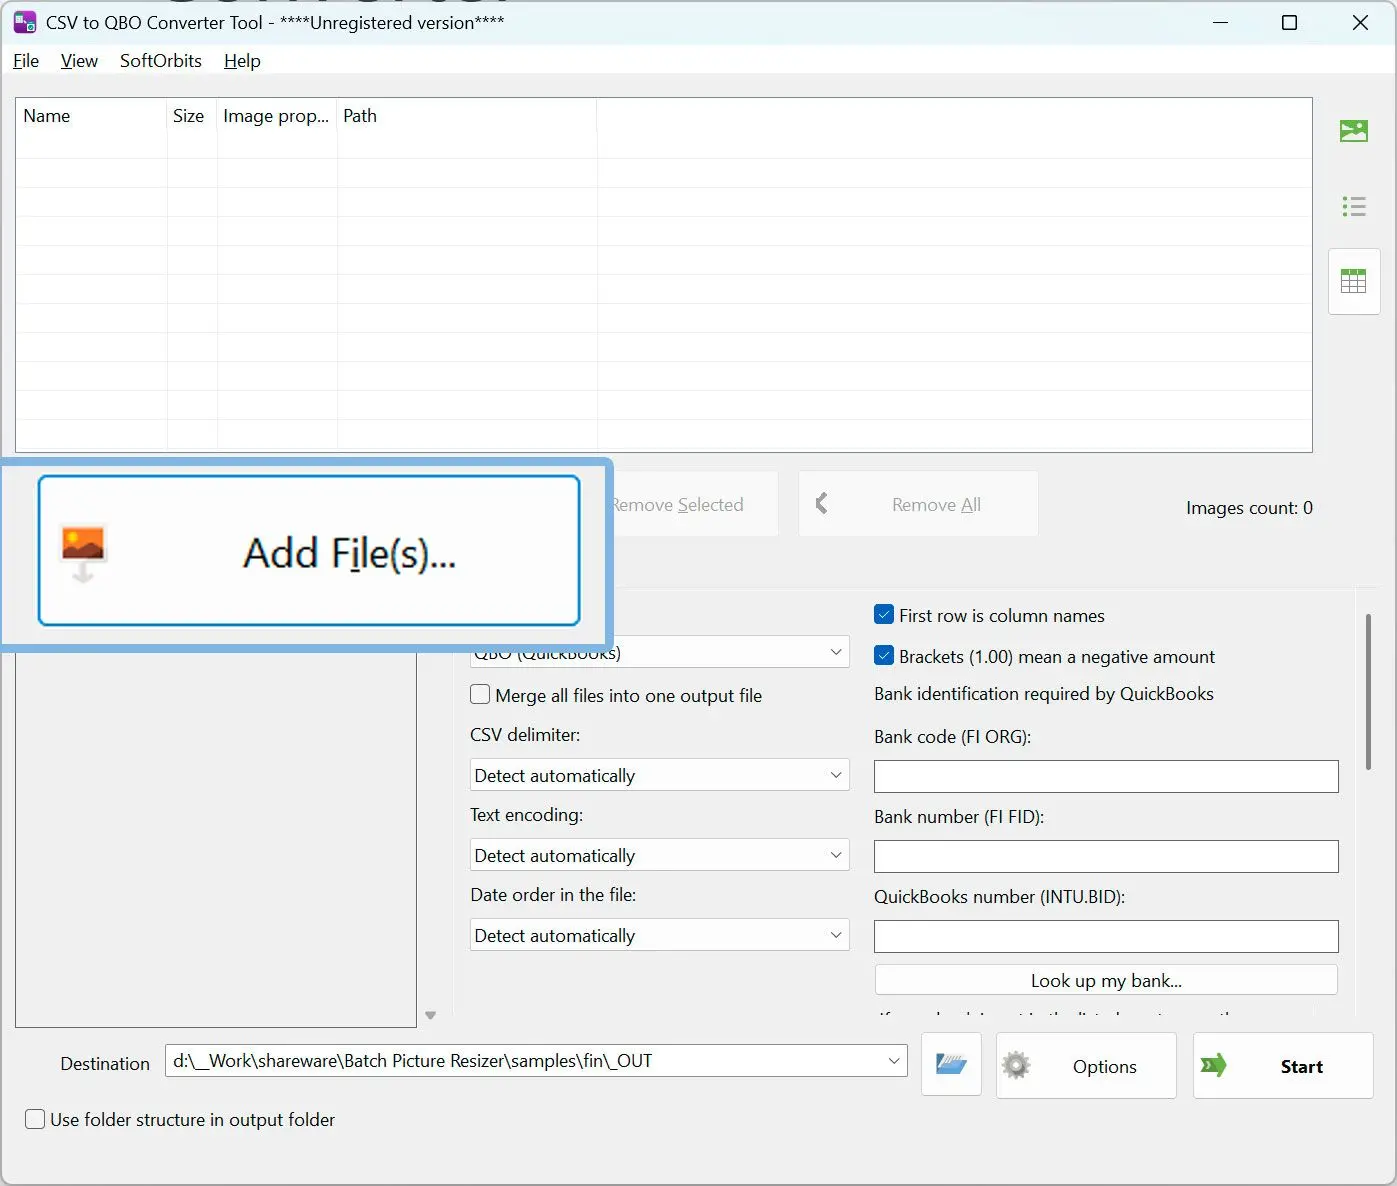Enable 'Merge all files into one output file'
Screen dimensions: 1397x1186
[x=480, y=695]
